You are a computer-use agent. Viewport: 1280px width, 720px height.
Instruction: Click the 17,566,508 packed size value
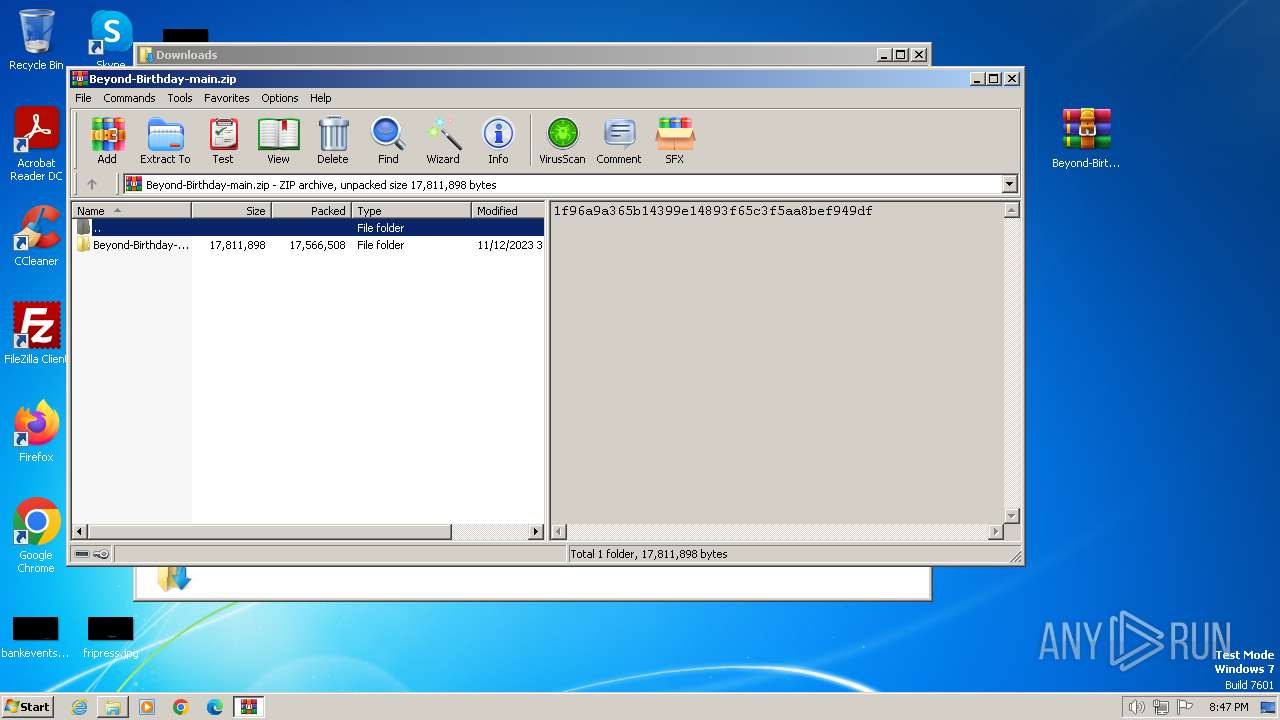click(317, 245)
